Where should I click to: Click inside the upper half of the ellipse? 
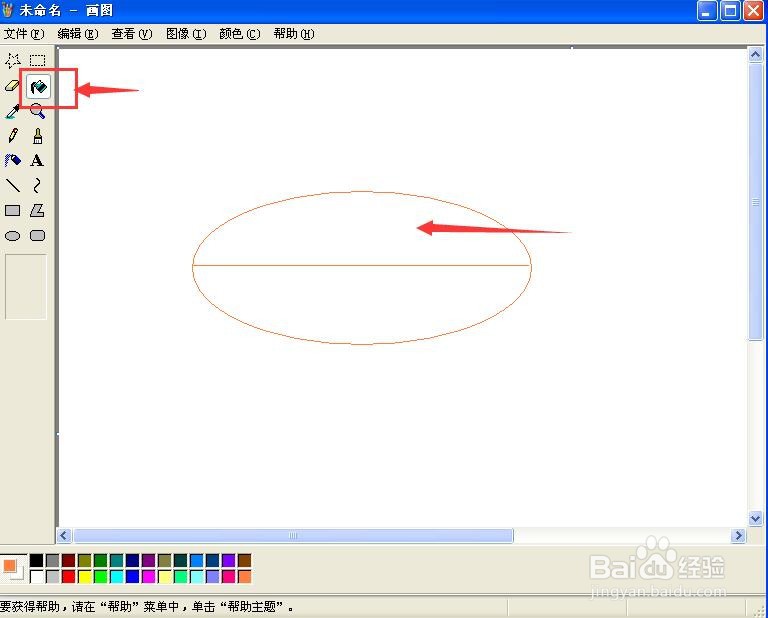(x=361, y=229)
